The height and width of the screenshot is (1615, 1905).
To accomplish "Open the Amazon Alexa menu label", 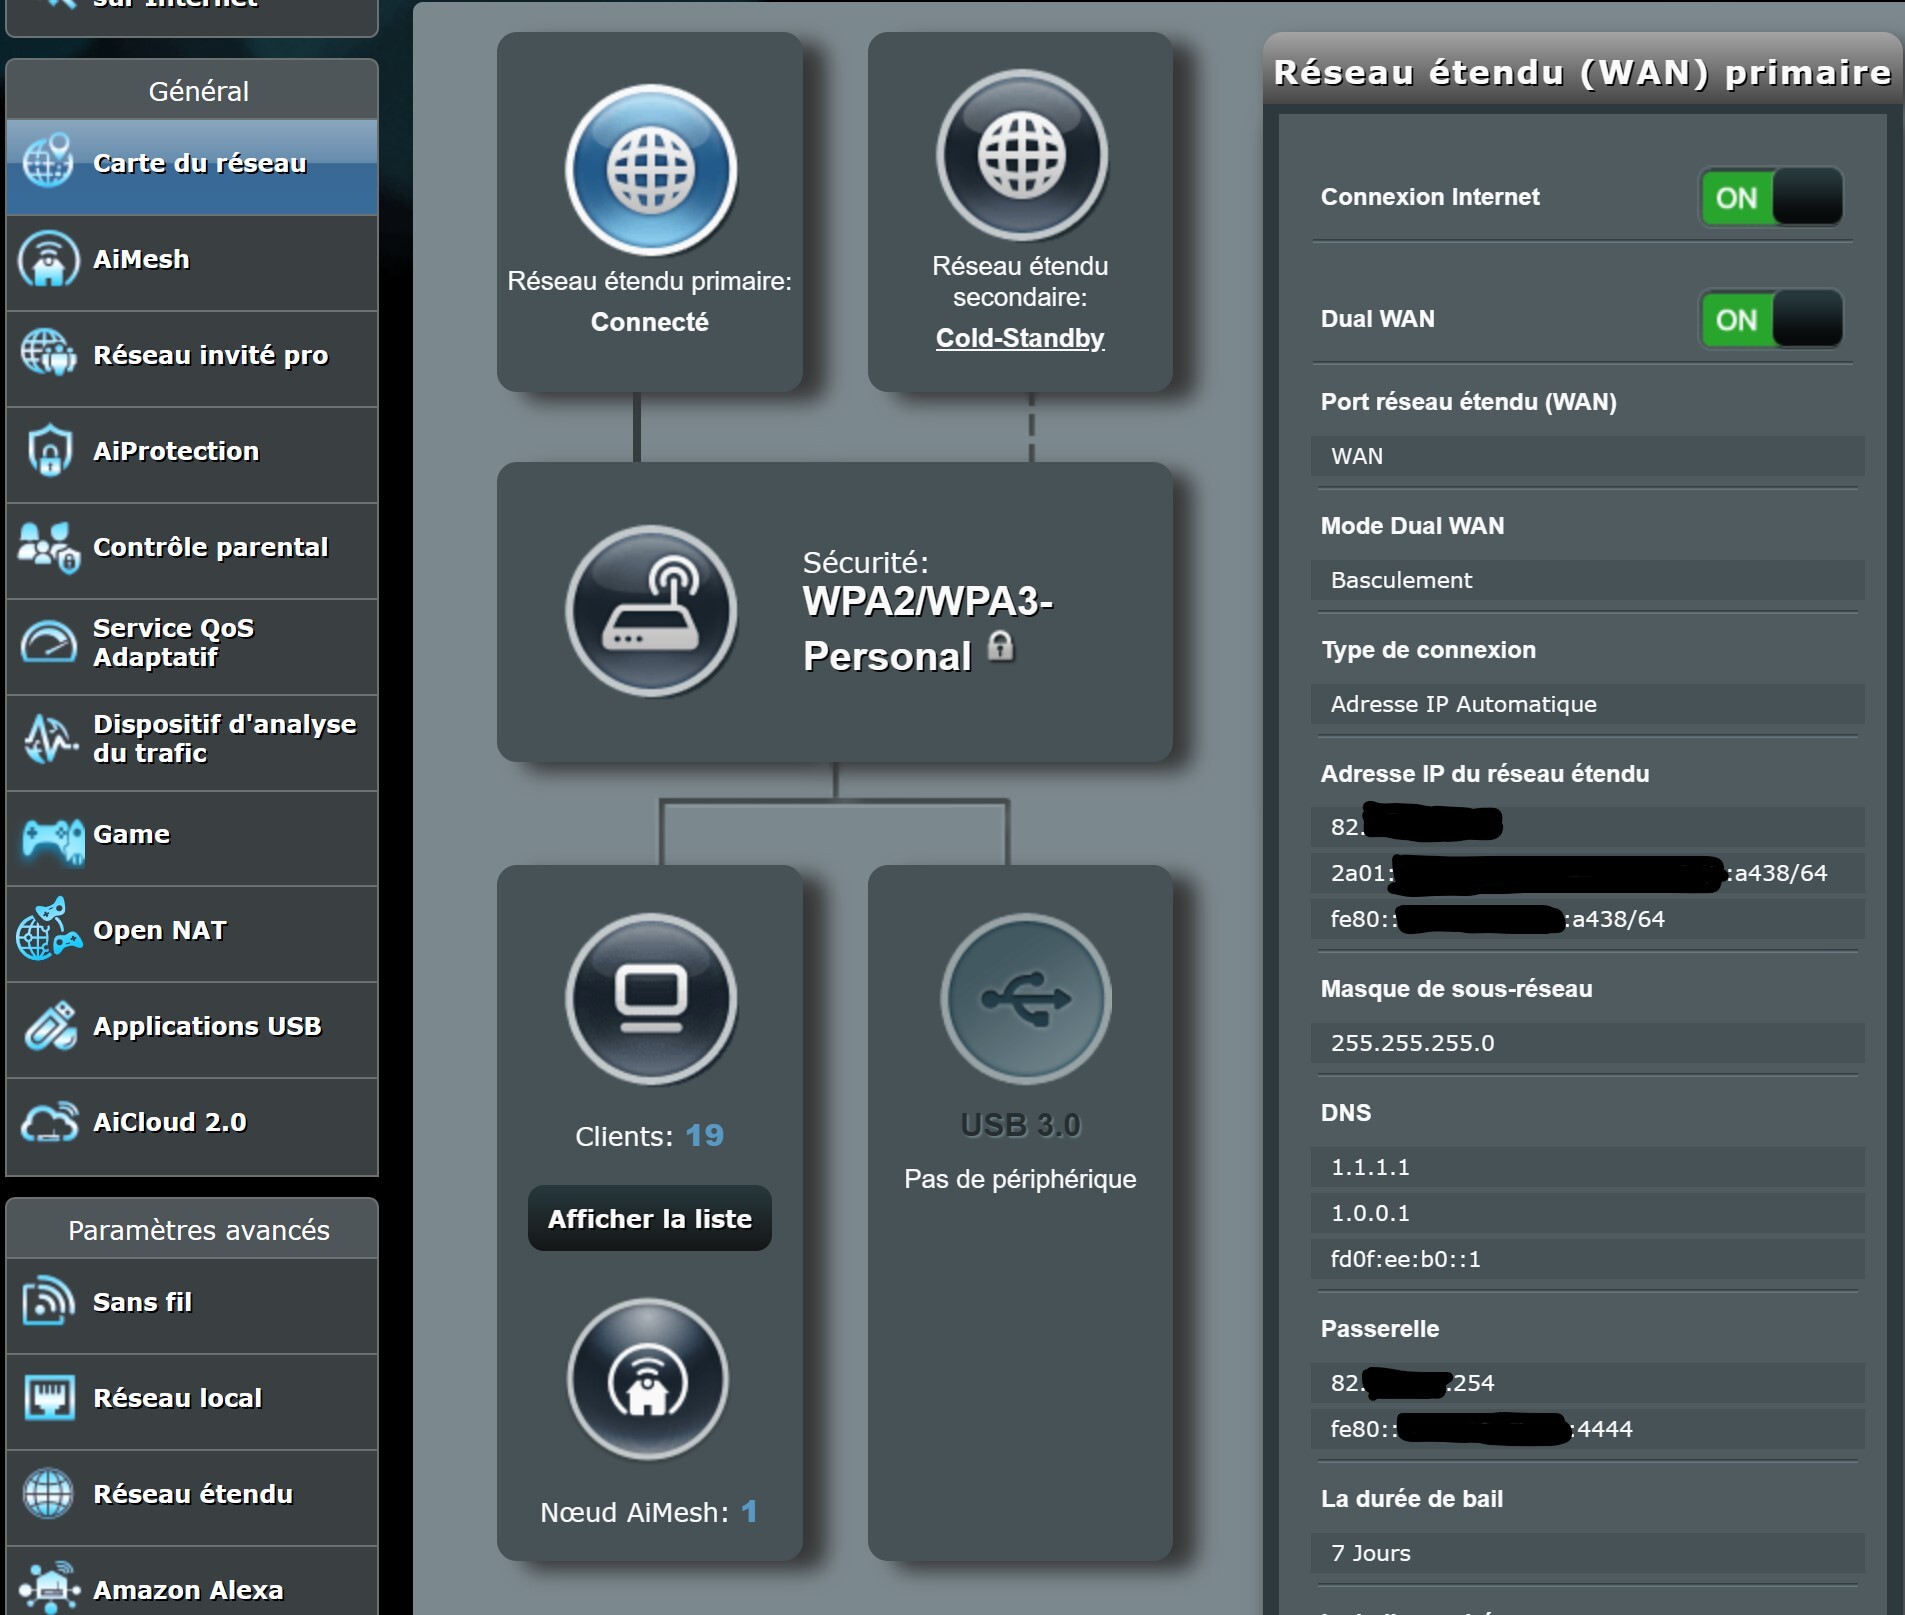I will click(x=188, y=1590).
